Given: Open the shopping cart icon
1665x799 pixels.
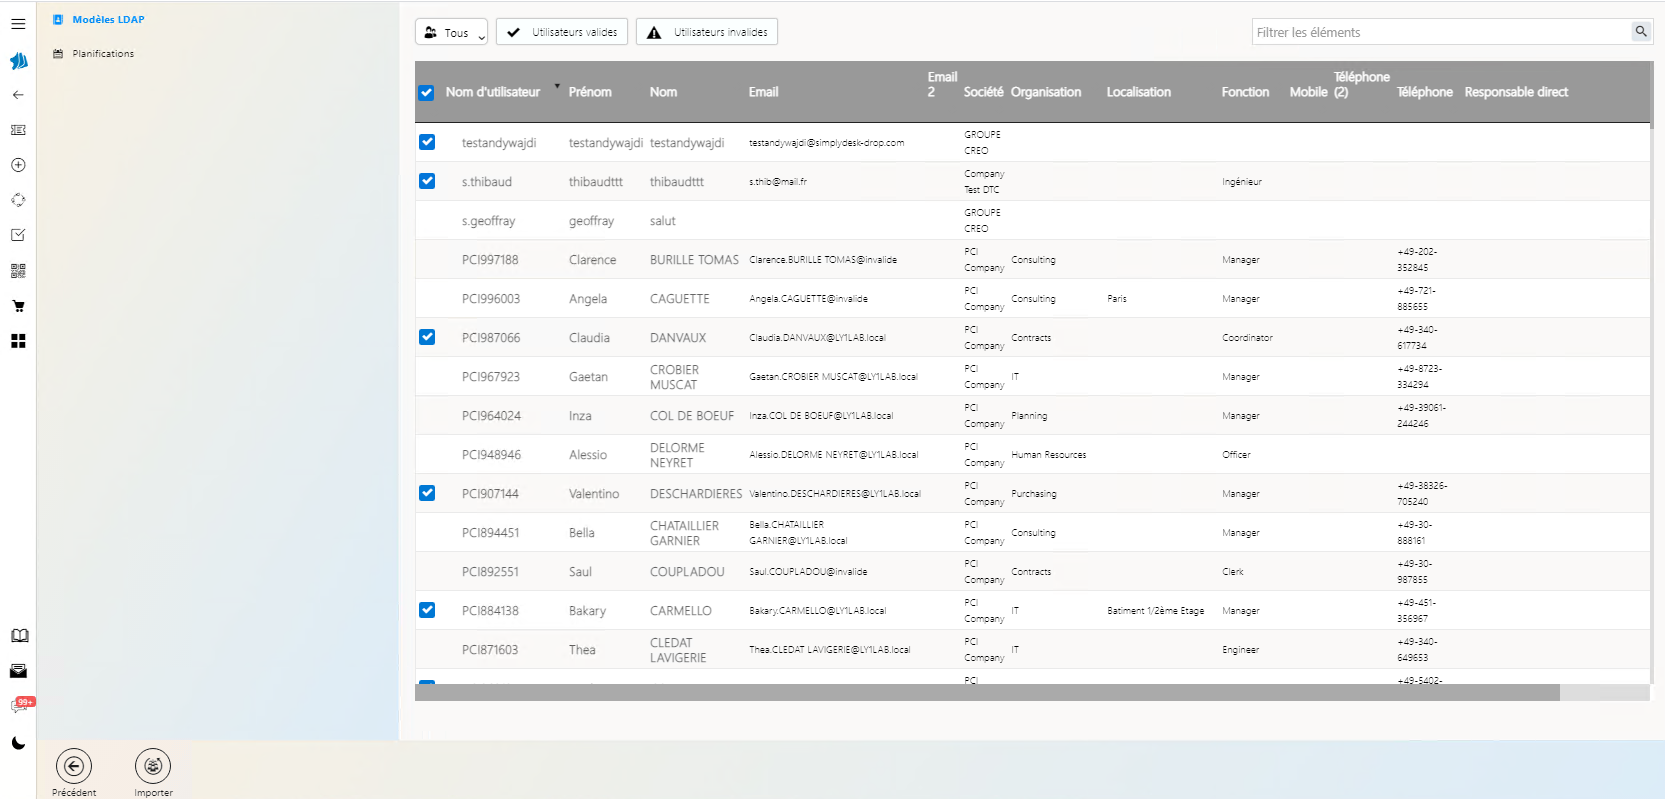Looking at the screenshot, I should point(18,306).
